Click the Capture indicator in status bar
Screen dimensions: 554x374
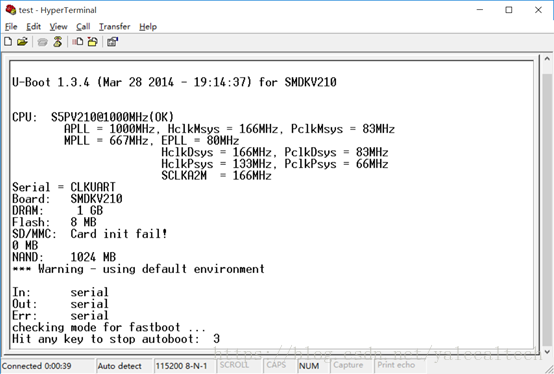(x=348, y=365)
